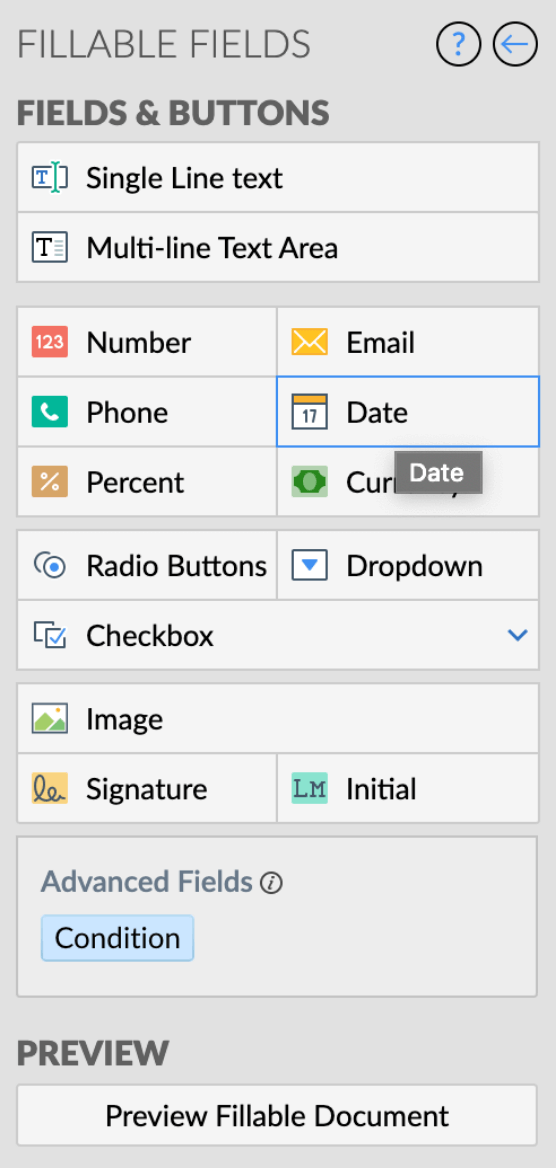This screenshot has height=1168, width=556.
Task: Click the PREVIEW section heading
Action: [93, 1053]
